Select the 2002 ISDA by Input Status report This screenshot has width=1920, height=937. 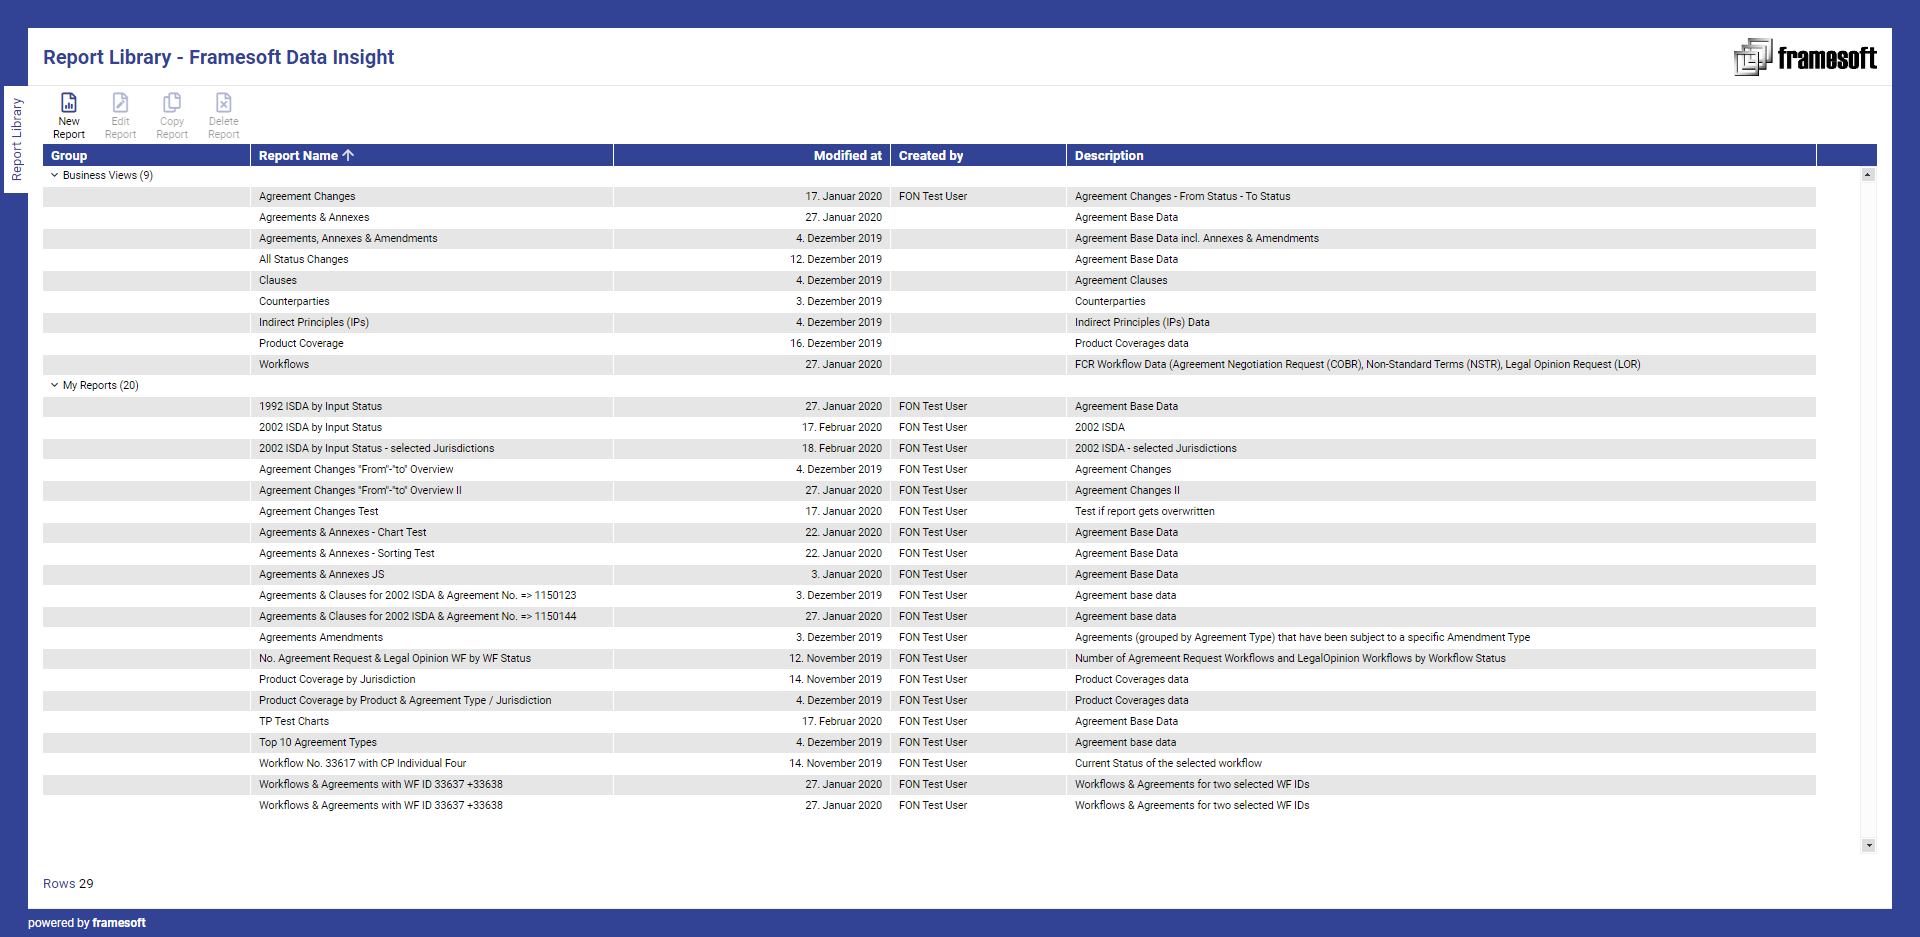point(320,427)
